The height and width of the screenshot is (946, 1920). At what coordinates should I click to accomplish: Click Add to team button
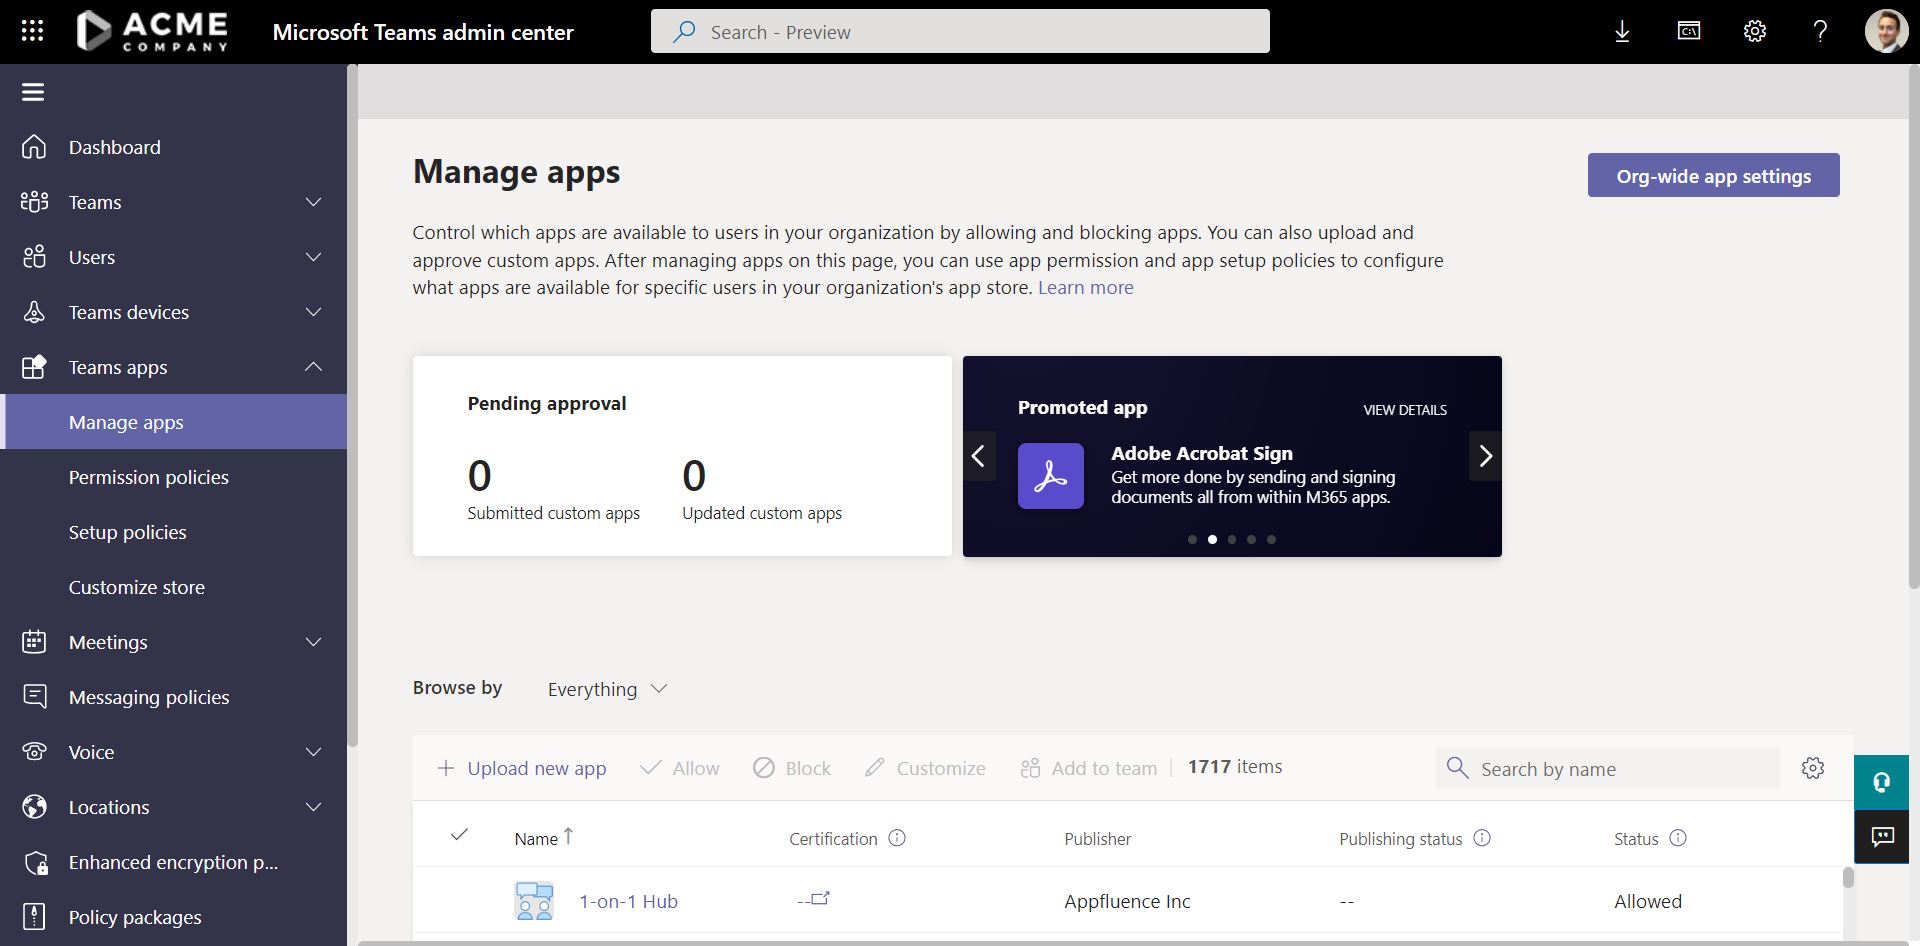pos(1089,768)
